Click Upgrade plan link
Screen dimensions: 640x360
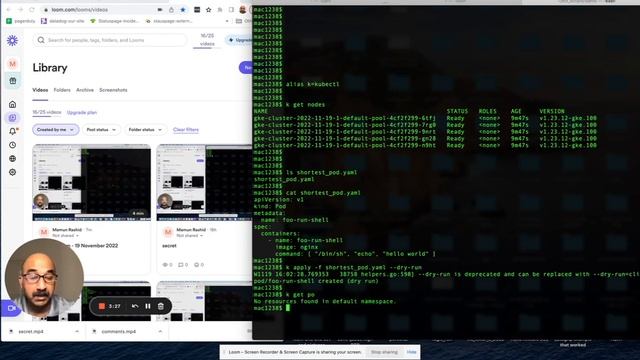click(x=82, y=113)
